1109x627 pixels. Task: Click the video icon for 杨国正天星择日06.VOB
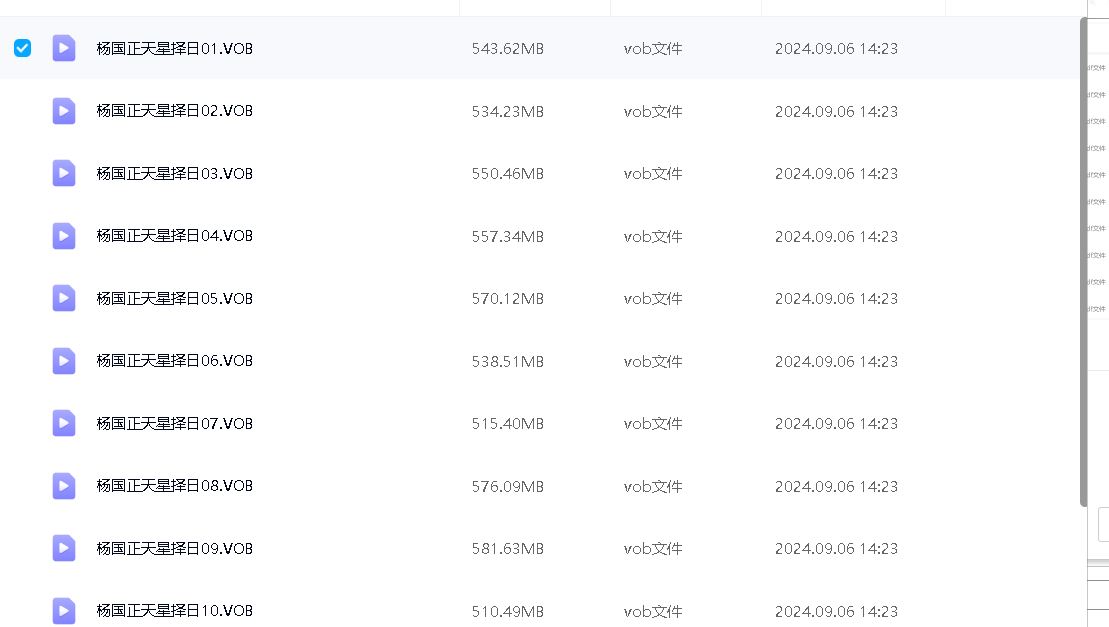pyautogui.click(x=64, y=361)
